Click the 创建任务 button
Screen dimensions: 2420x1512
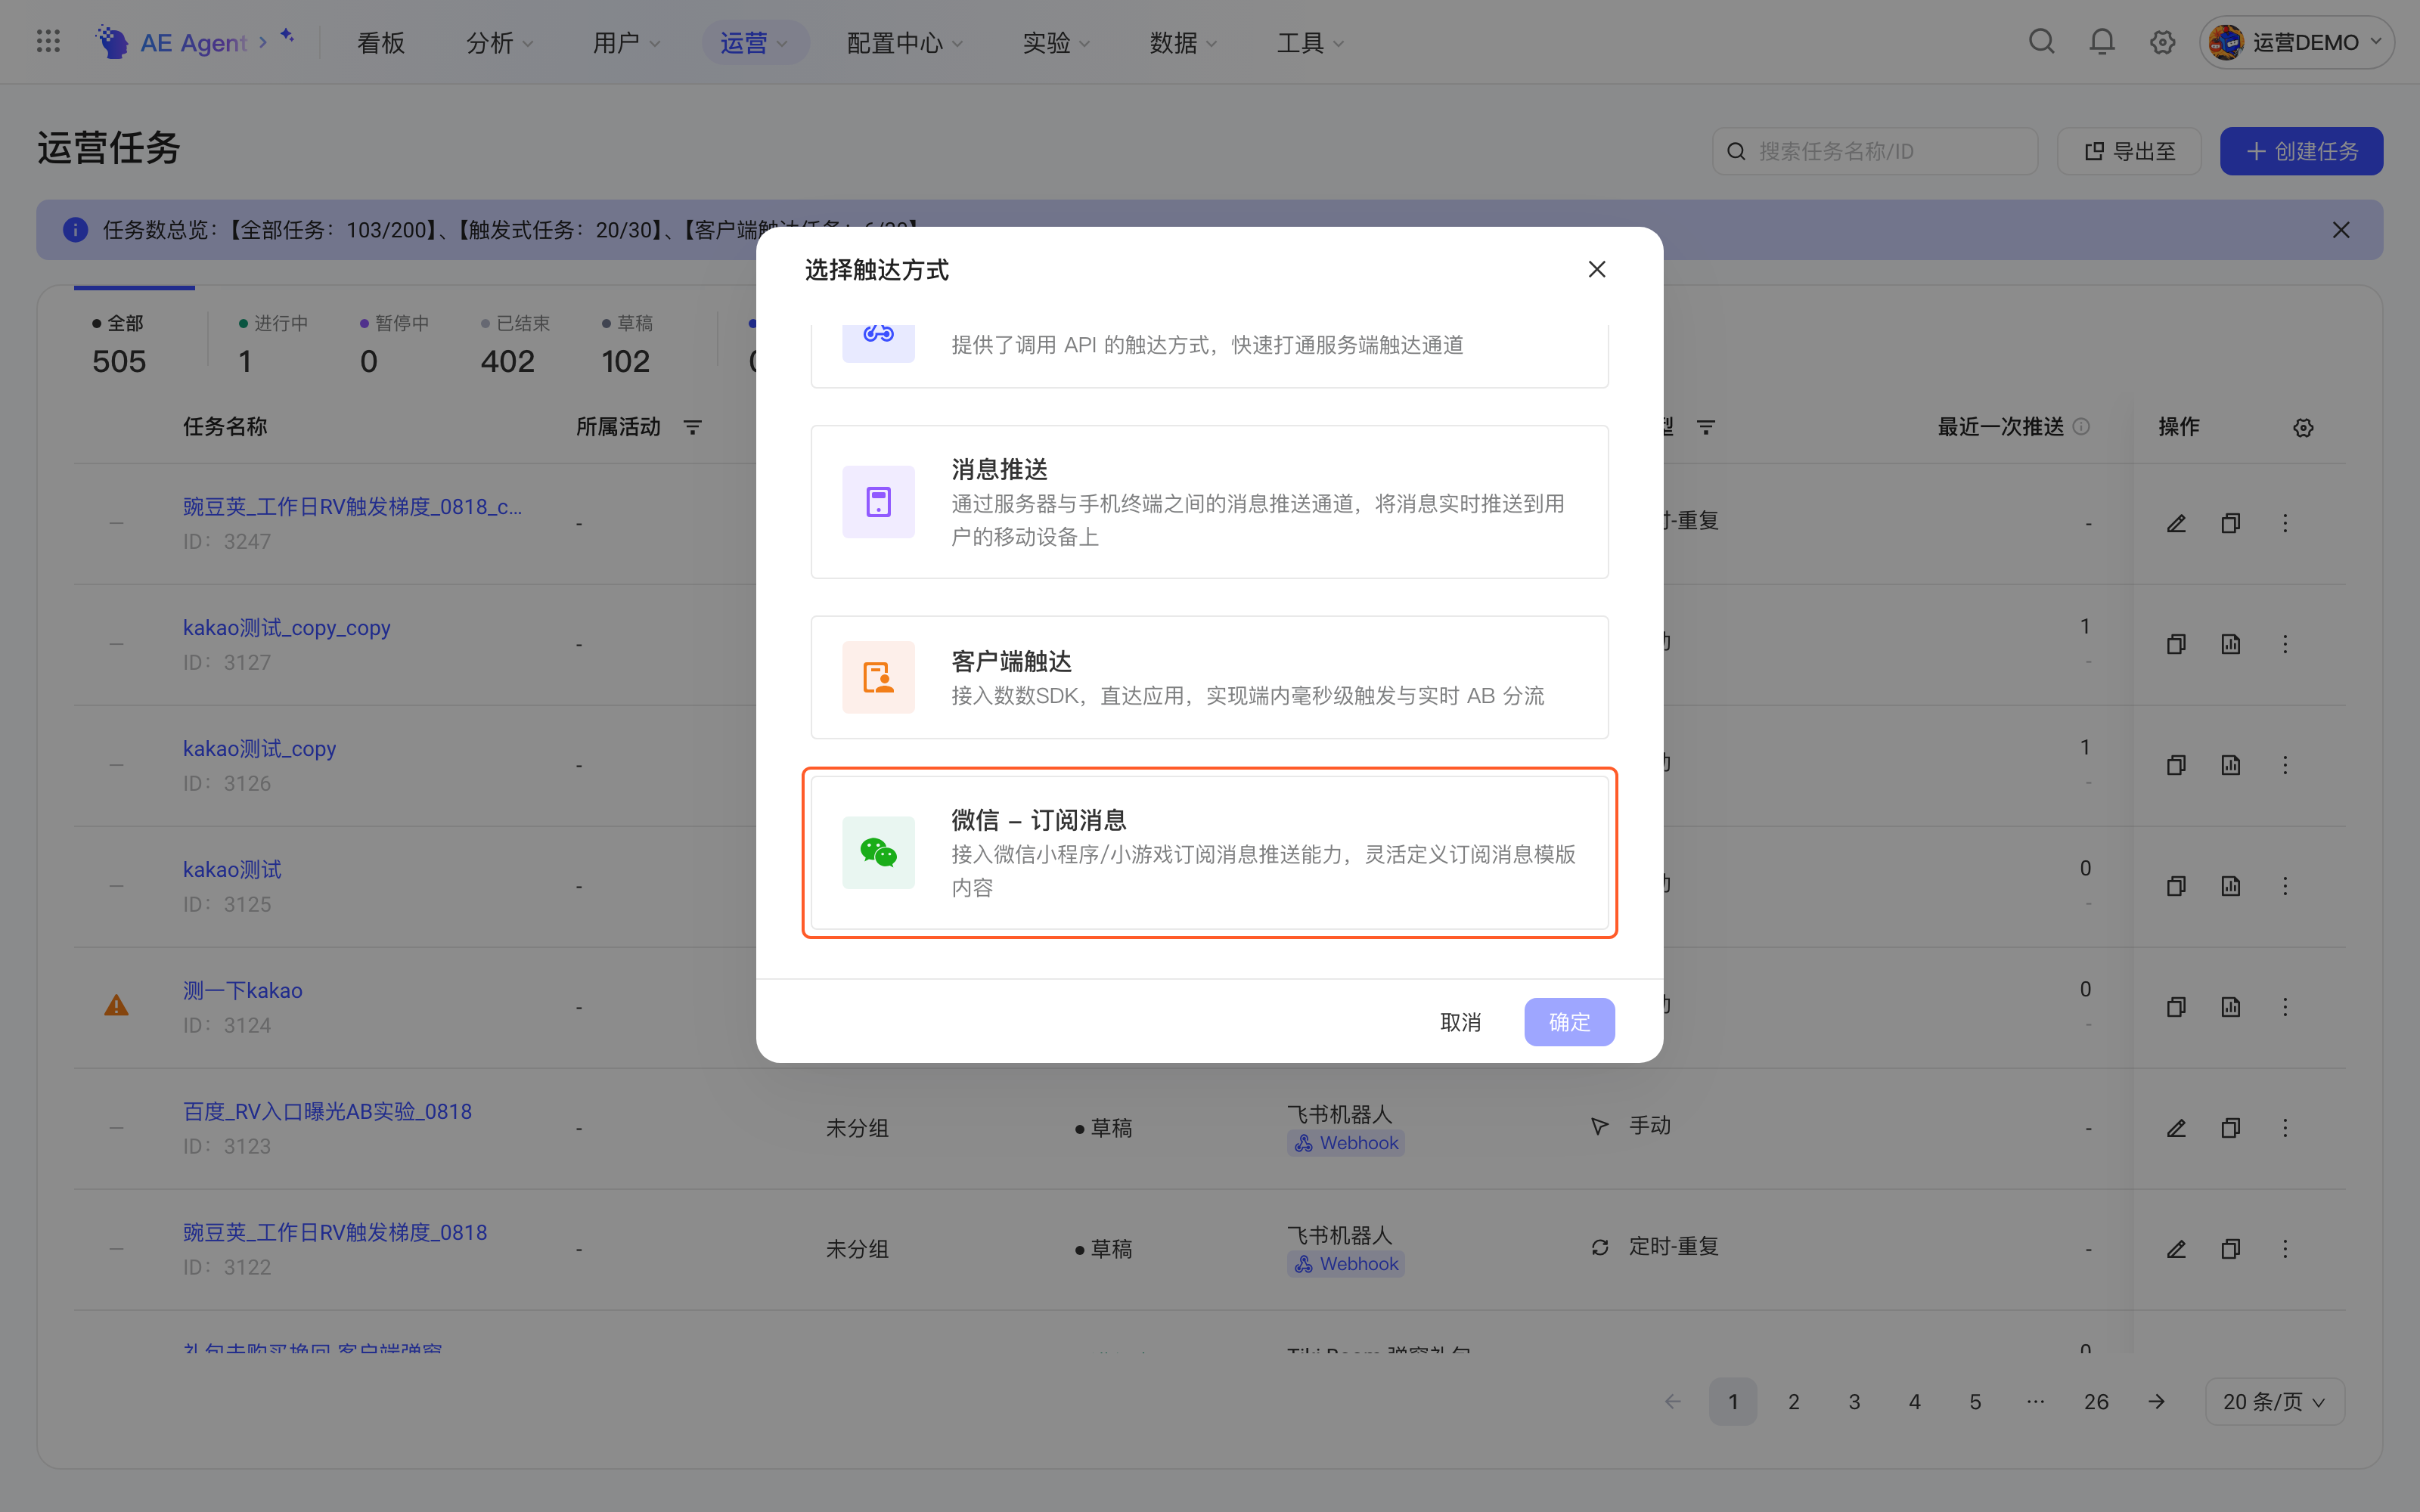(x=2301, y=151)
